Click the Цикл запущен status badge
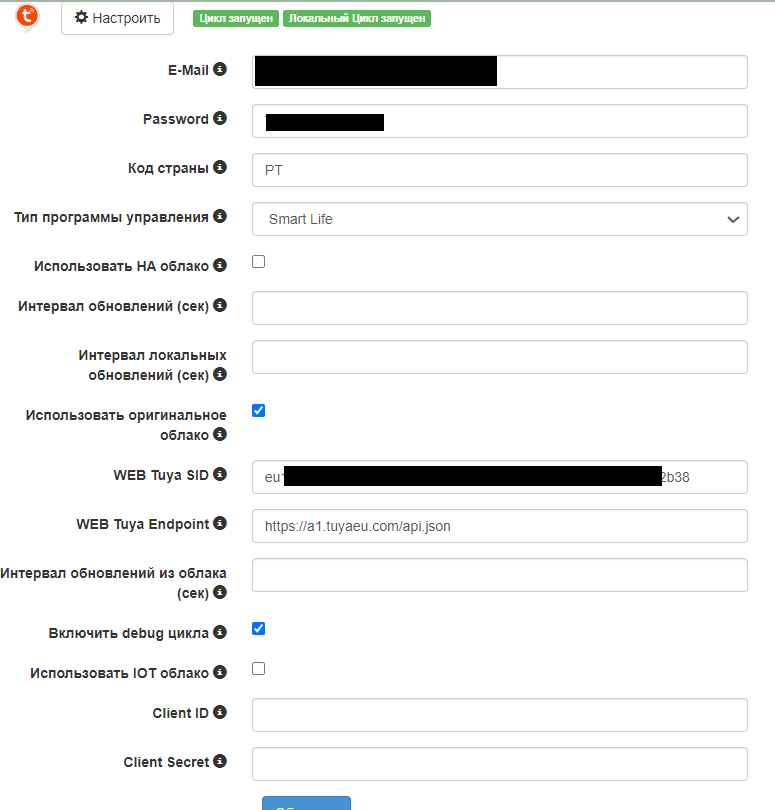Screen dimensions: 775x810 235,18
